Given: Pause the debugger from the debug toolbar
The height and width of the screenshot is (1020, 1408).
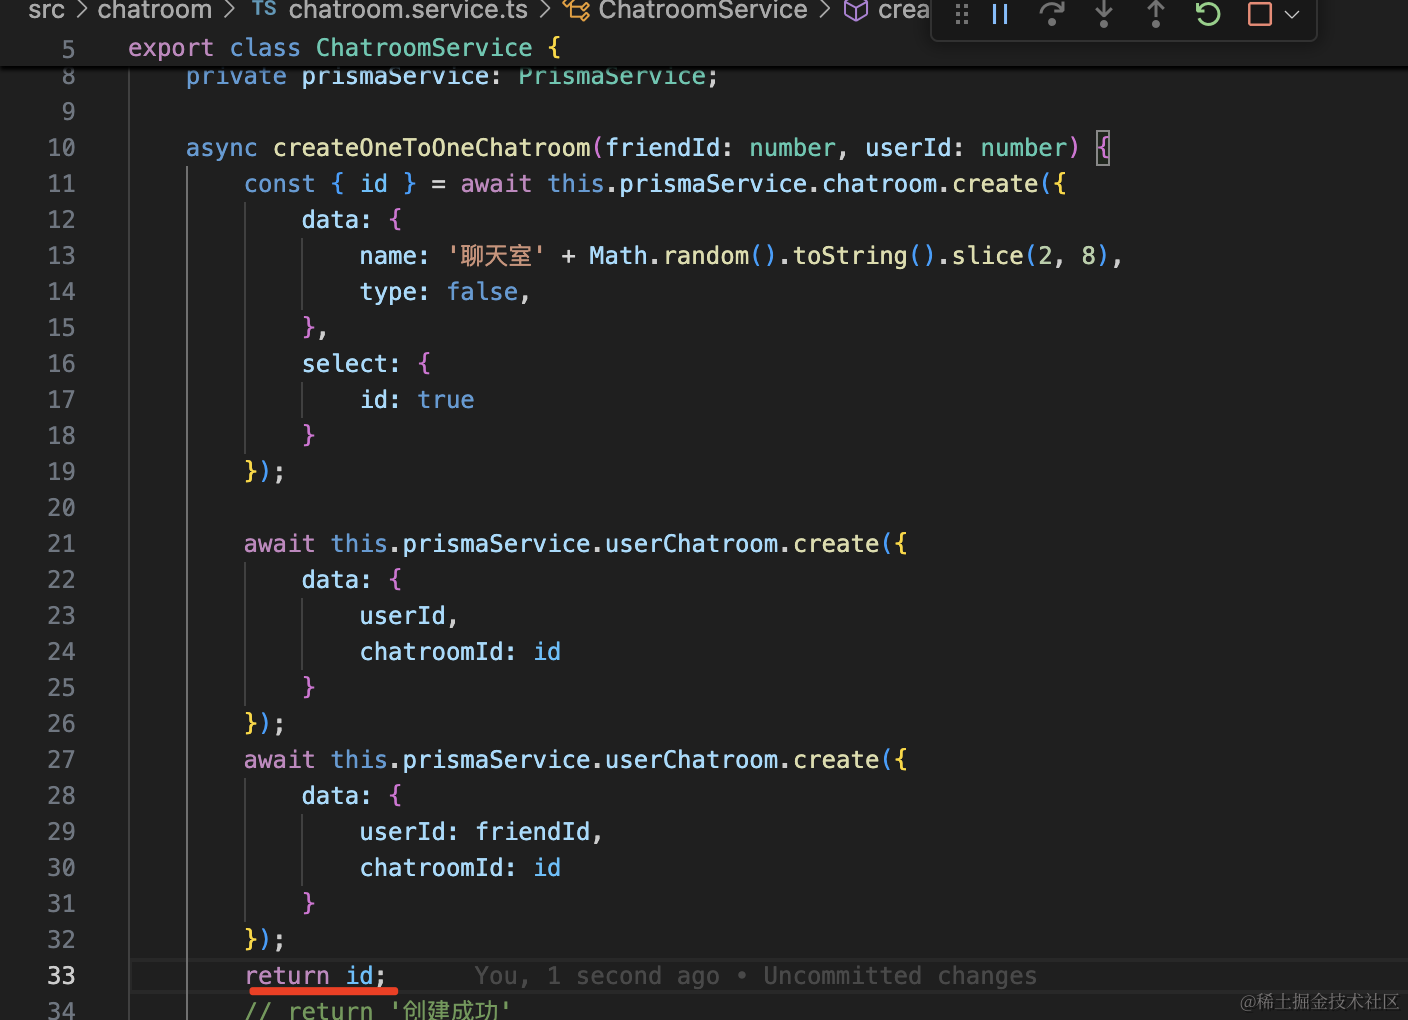Looking at the screenshot, I should [1000, 14].
